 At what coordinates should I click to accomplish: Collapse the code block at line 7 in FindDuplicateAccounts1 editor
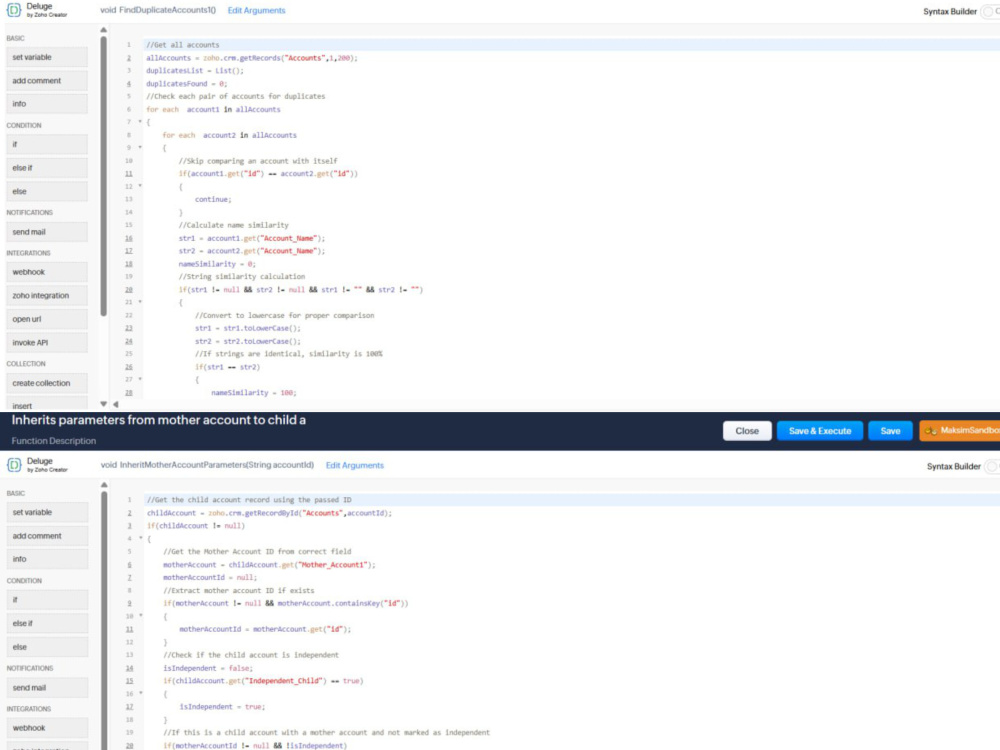(x=140, y=122)
